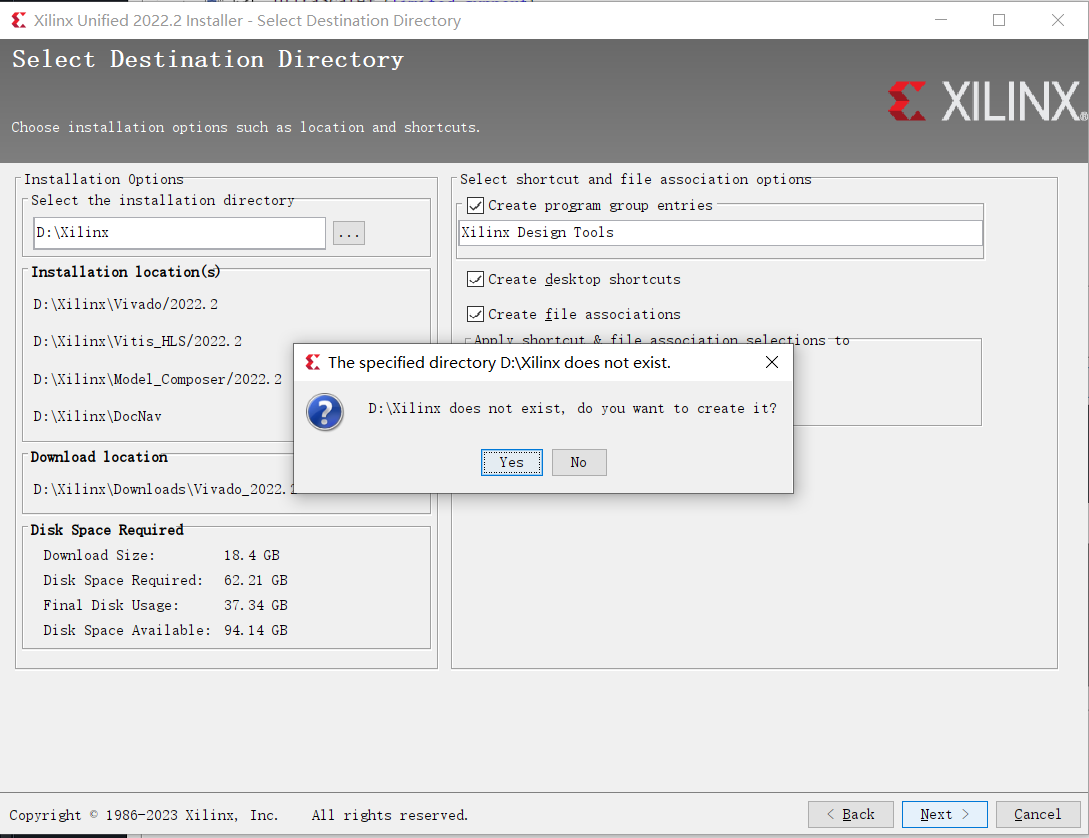Image resolution: width=1089 pixels, height=838 pixels.
Task: Select the D:\Xilinx\DocNav location text
Action: [x=97, y=417]
